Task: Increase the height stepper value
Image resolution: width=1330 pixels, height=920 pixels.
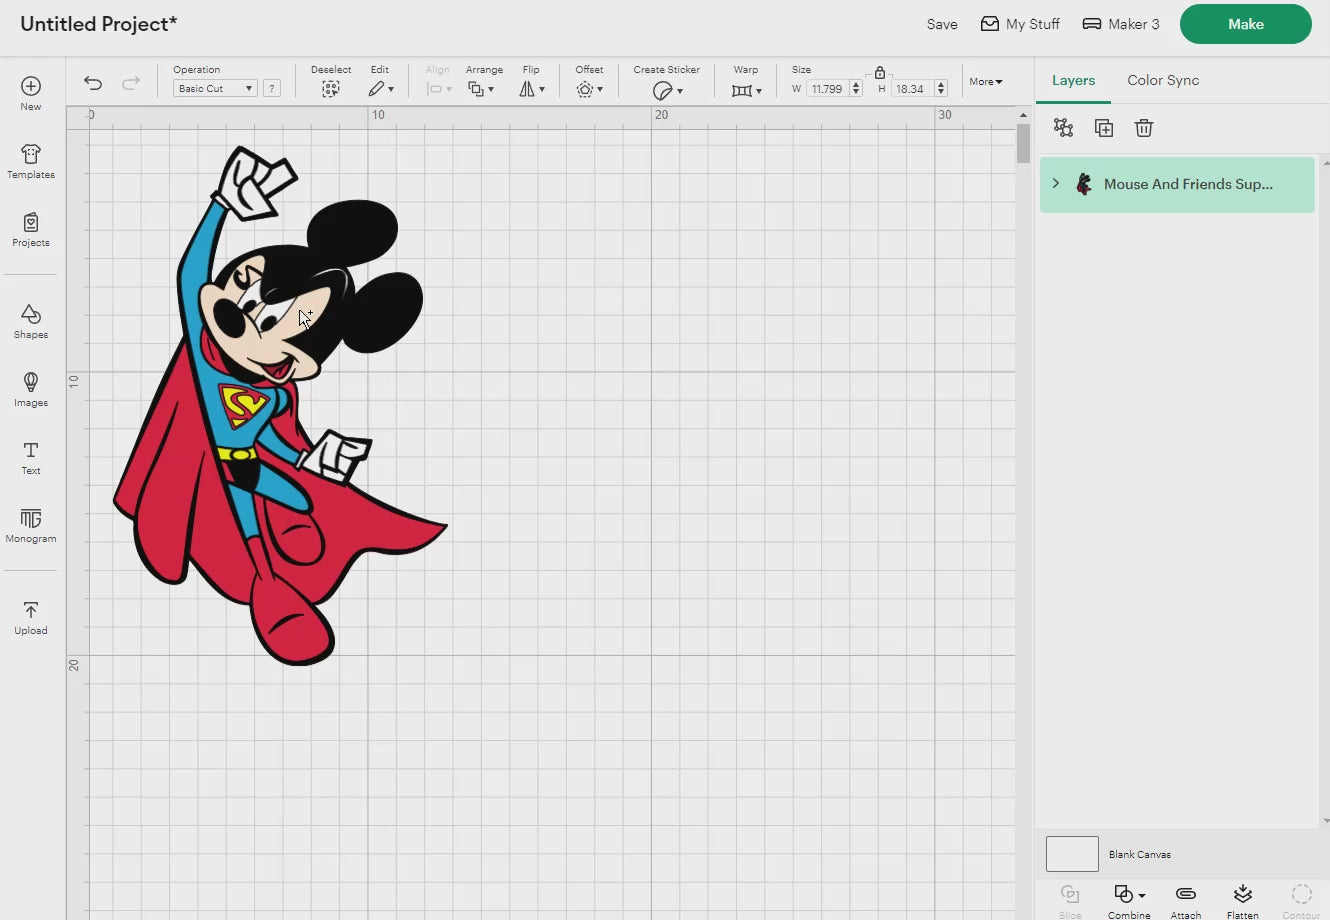Action: coord(941,84)
